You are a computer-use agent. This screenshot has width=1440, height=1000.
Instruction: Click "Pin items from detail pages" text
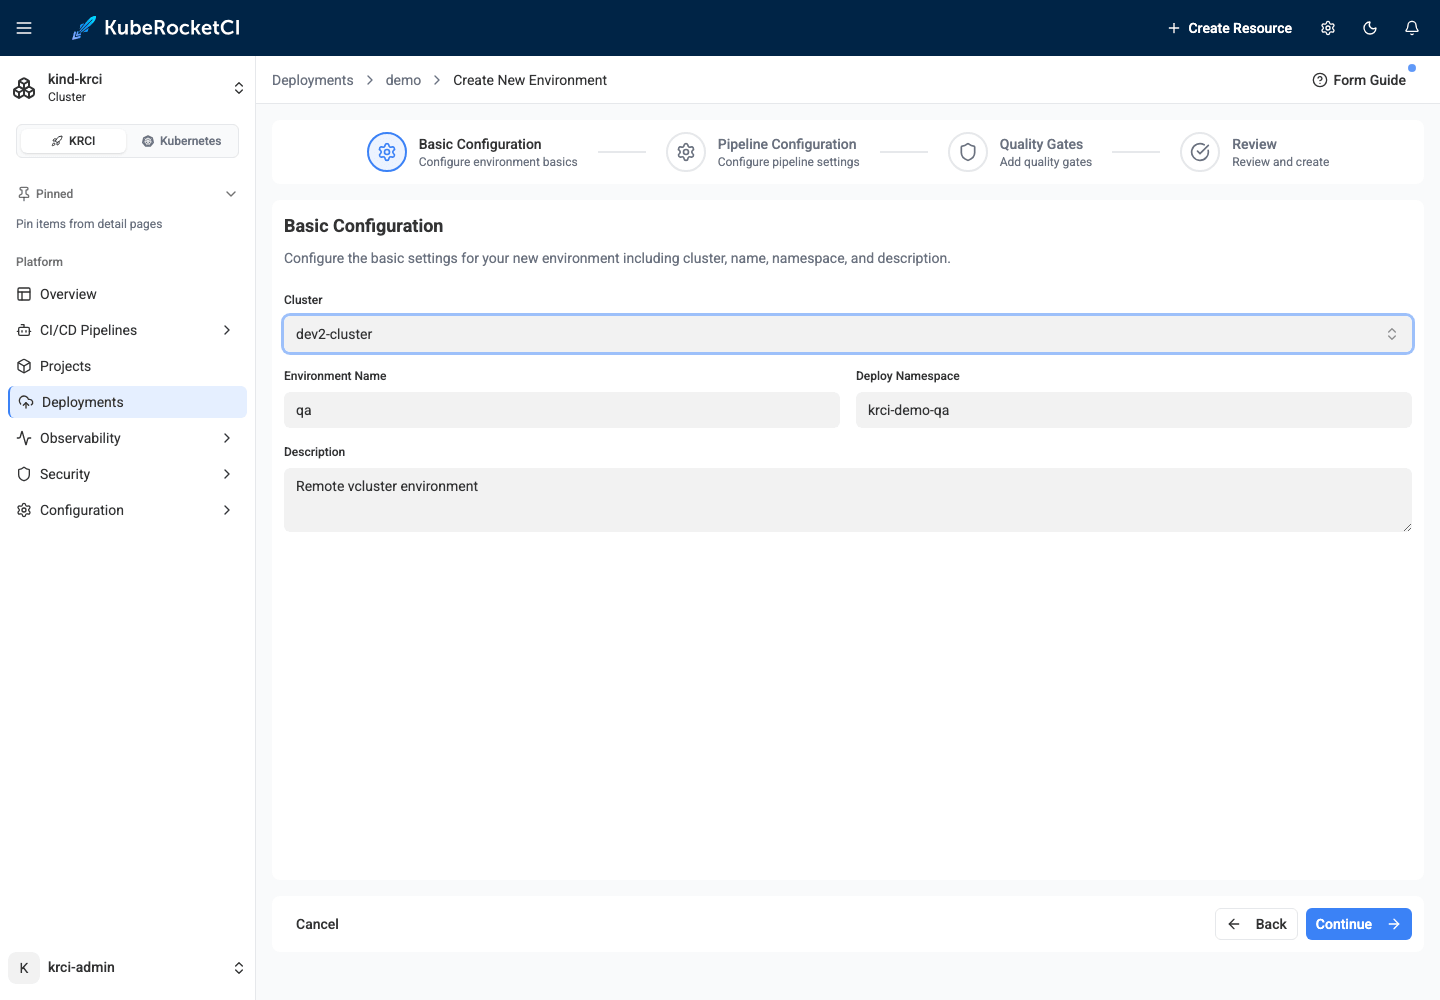[x=89, y=224]
